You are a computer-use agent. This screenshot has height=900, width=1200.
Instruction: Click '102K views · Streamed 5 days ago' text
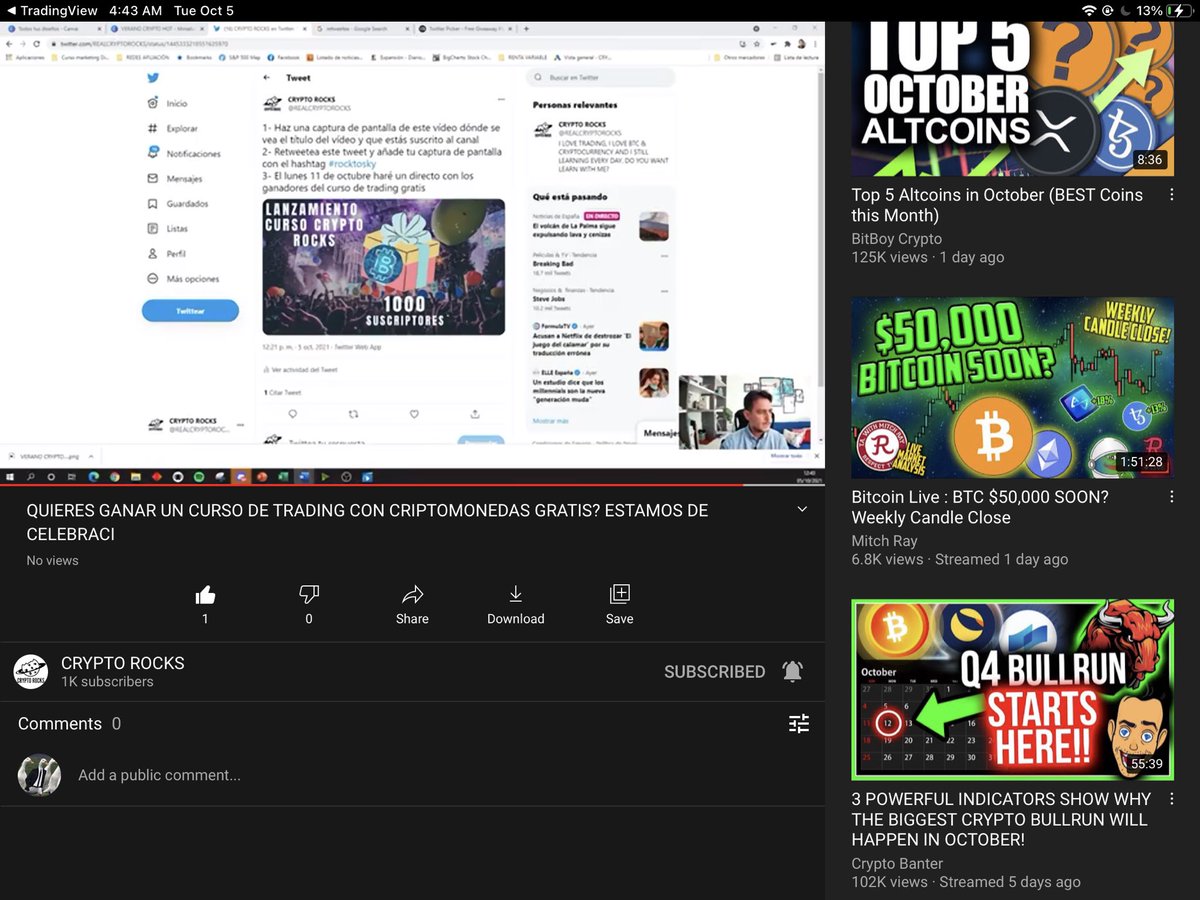[966, 882]
